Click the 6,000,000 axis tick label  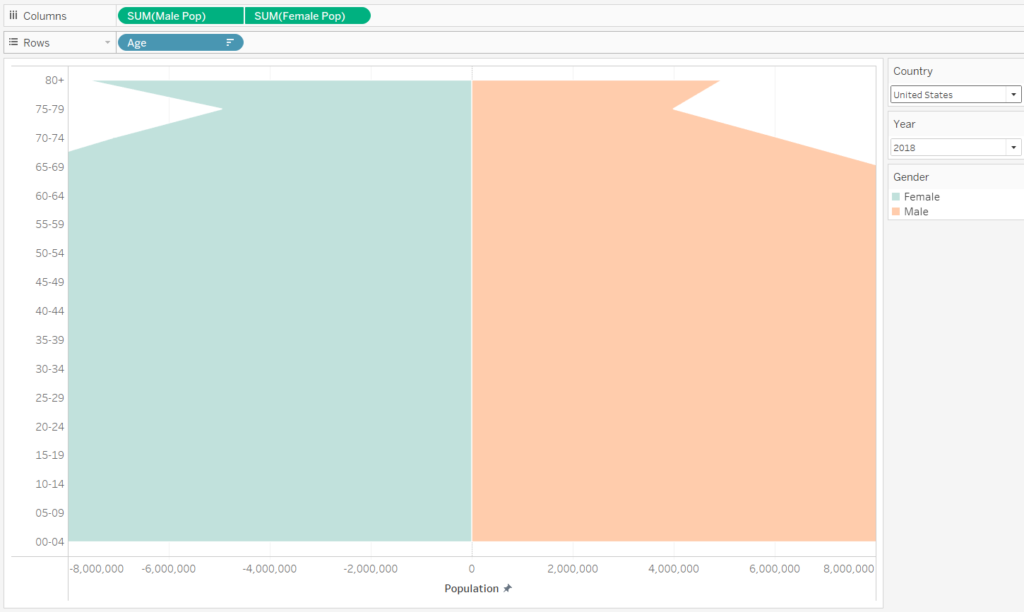pos(775,569)
